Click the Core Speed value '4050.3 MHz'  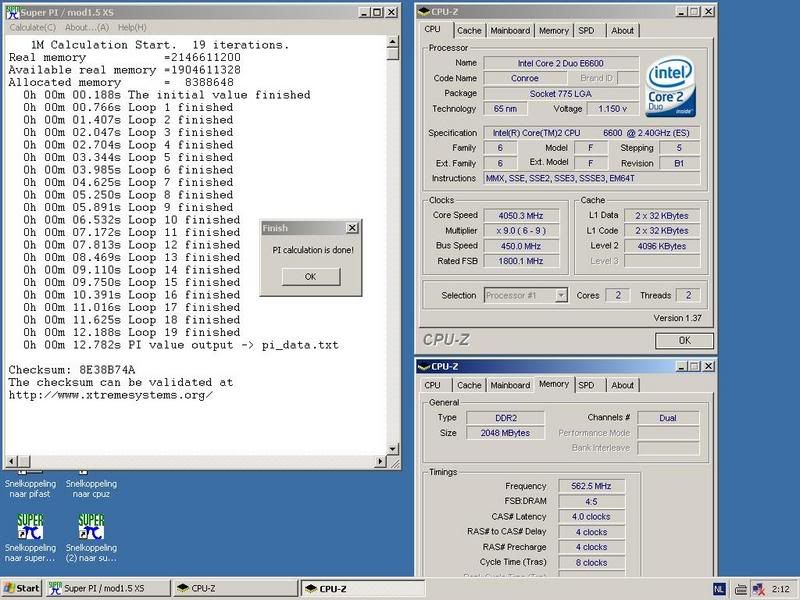[x=521, y=215]
